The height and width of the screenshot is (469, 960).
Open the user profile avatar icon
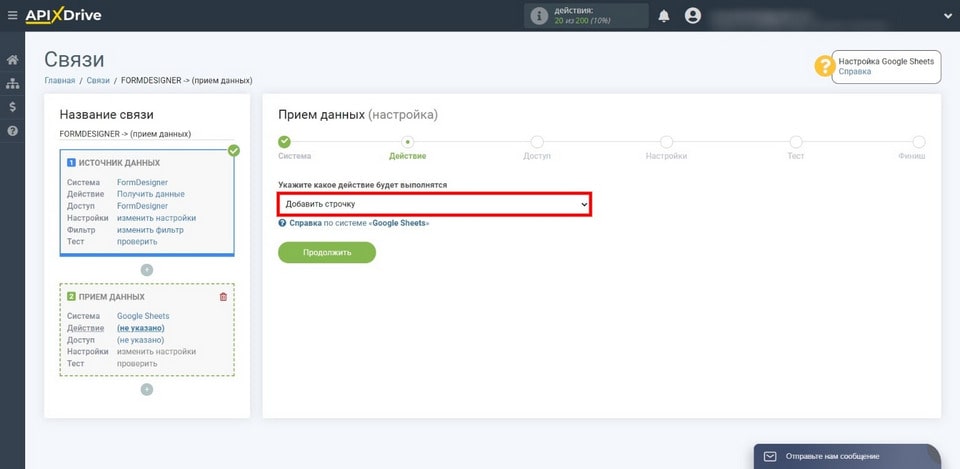tap(693, 16)
